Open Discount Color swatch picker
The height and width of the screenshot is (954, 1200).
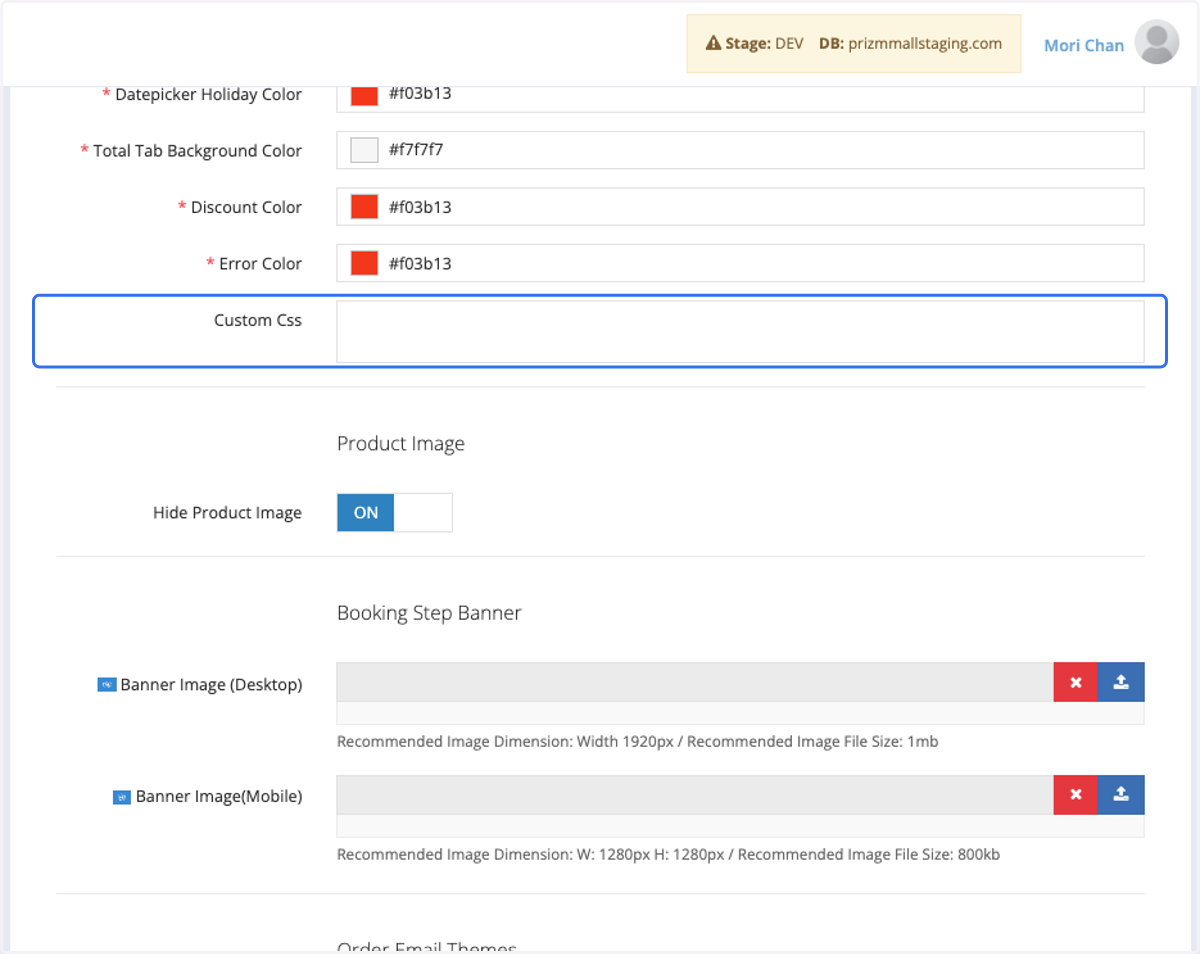pyautogui.click(x=364, y=207)
